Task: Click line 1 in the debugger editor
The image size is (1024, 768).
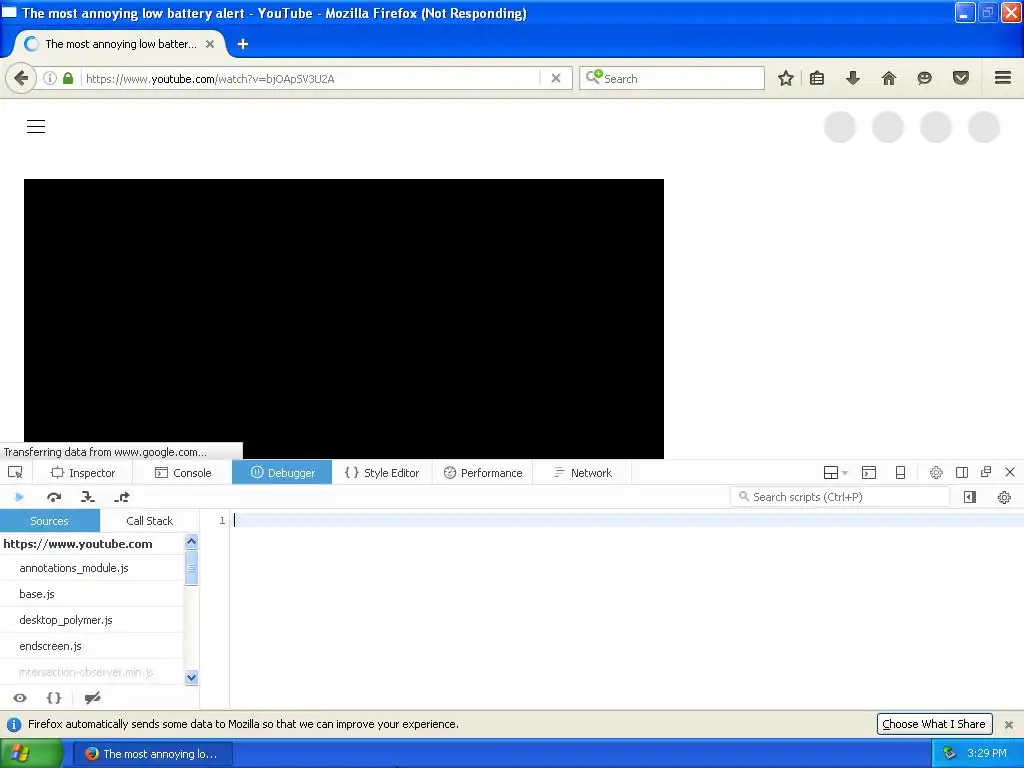Action: (626, 520)
